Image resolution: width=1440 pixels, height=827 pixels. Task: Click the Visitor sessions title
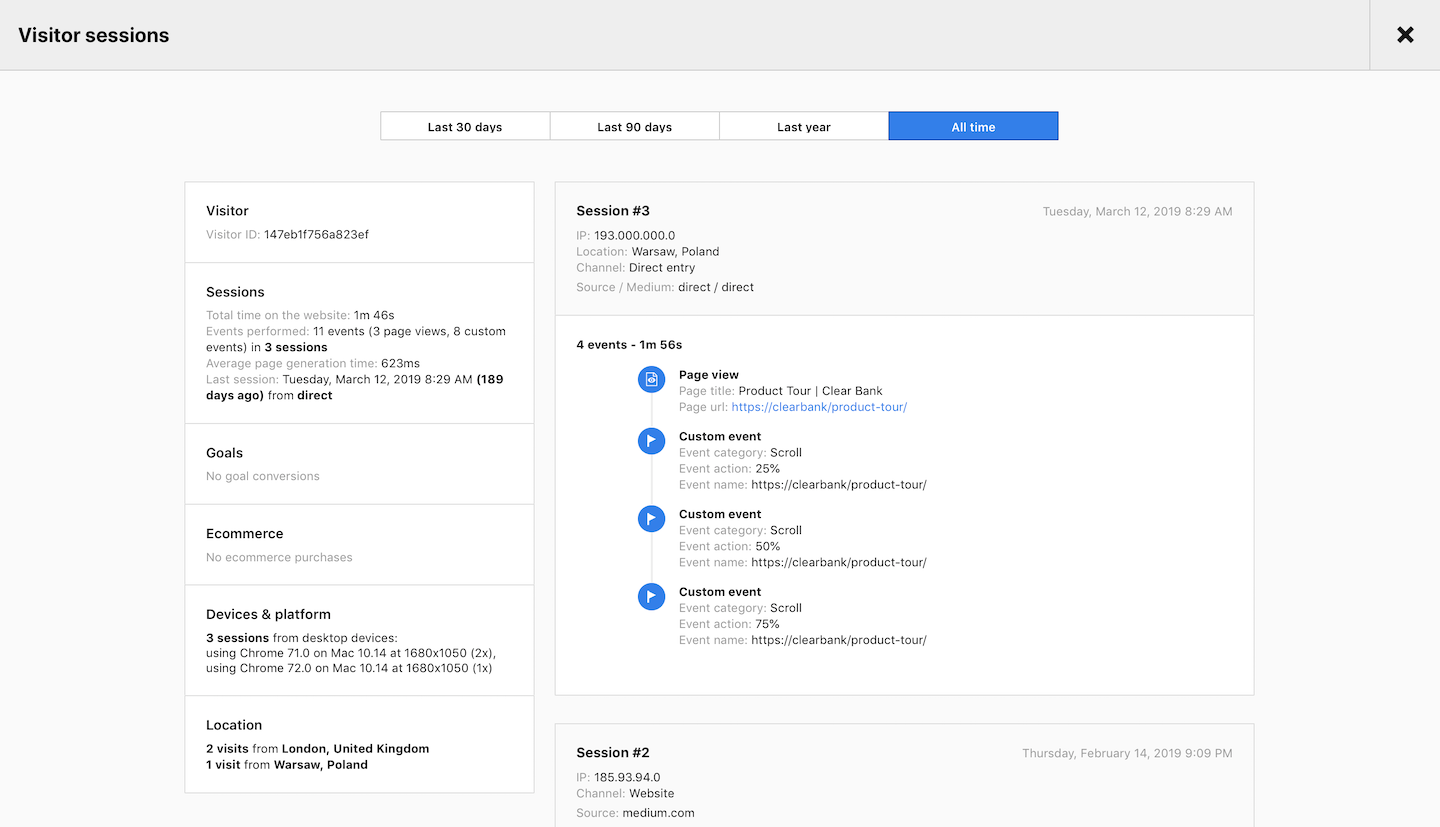coord(94,35)
